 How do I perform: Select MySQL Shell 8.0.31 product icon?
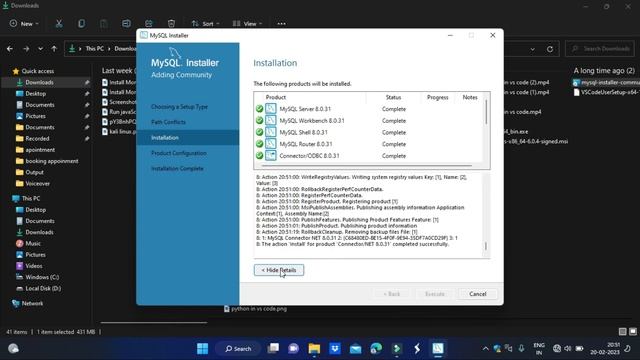(271, 132)
